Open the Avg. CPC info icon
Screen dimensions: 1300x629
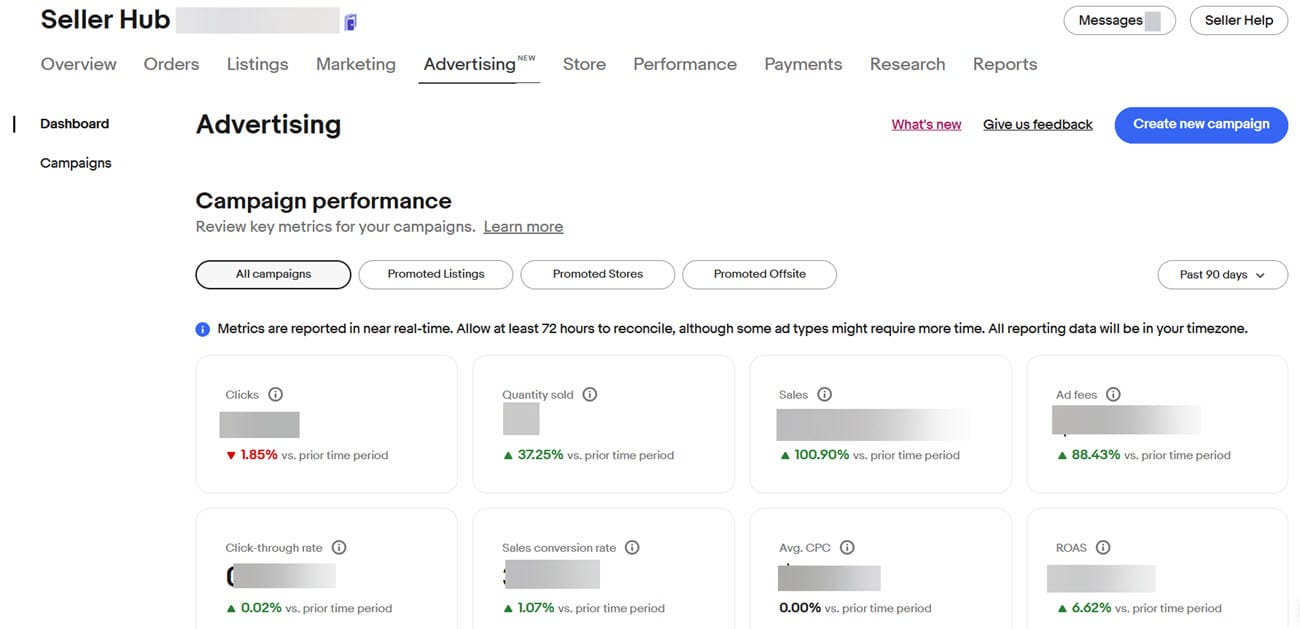[x=848, y=548]
